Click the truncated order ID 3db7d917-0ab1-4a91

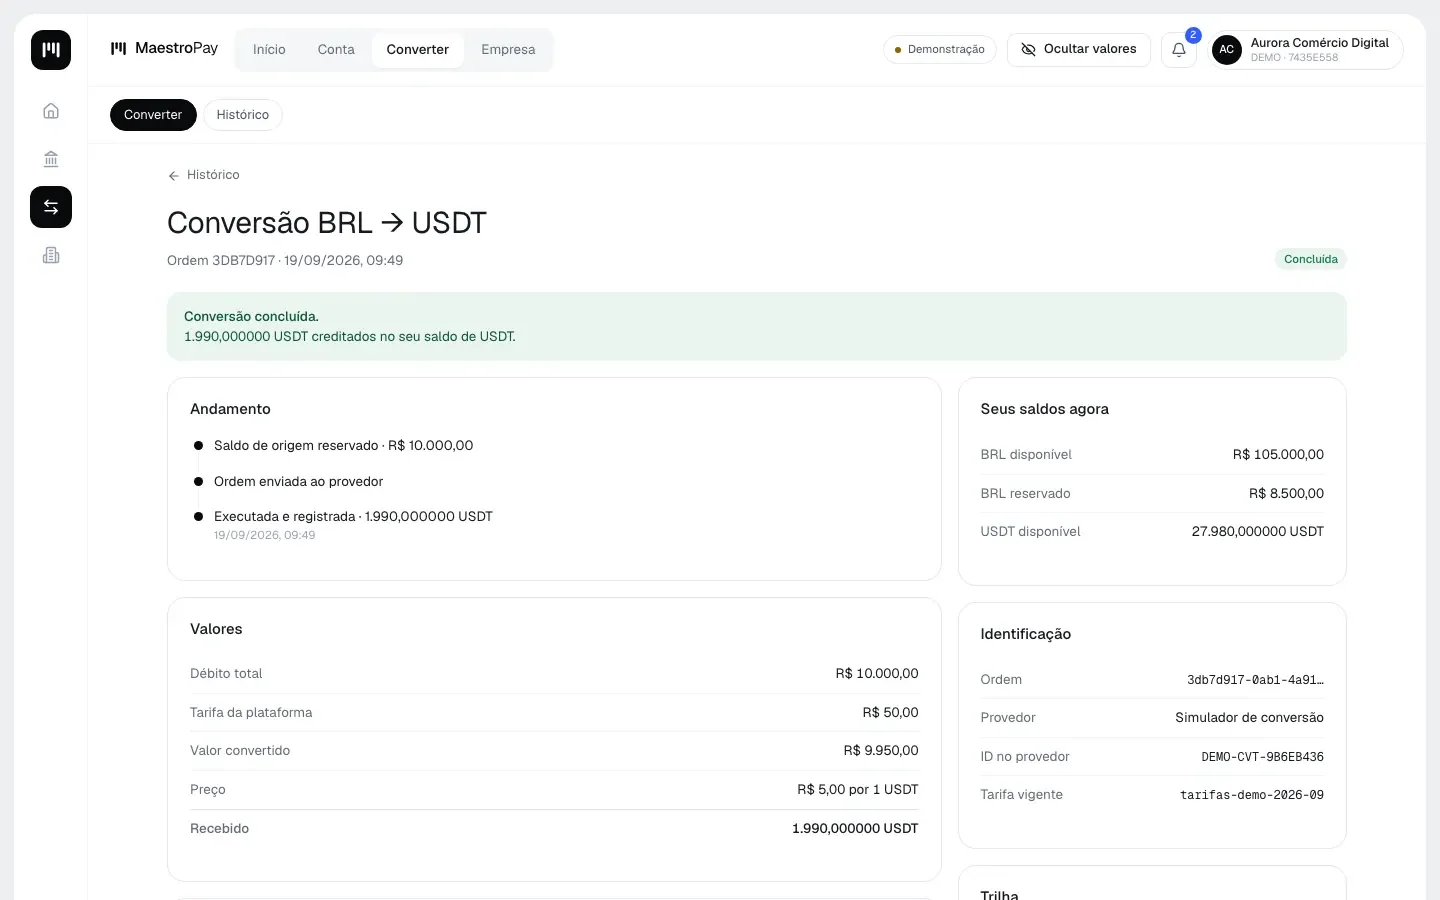[1255, 680]
